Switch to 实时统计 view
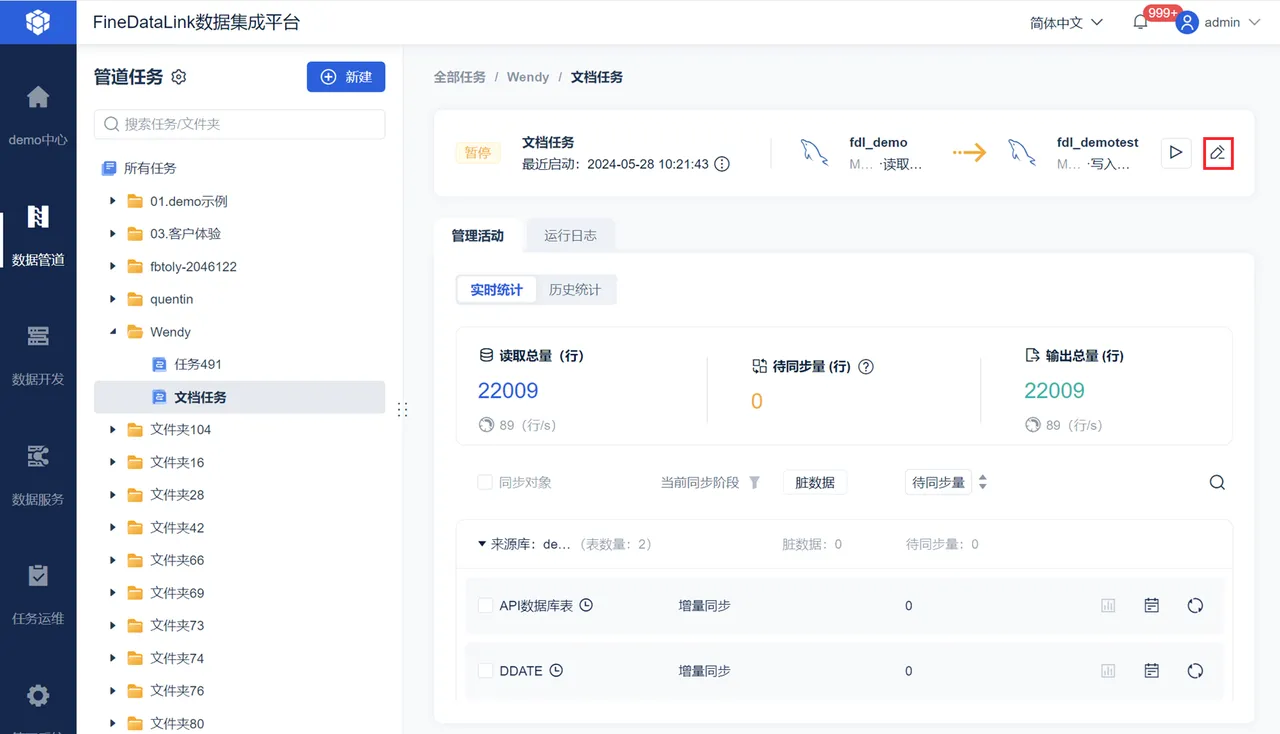The image size is (1280, 734). pyautogui.click(x=496, y=290)
